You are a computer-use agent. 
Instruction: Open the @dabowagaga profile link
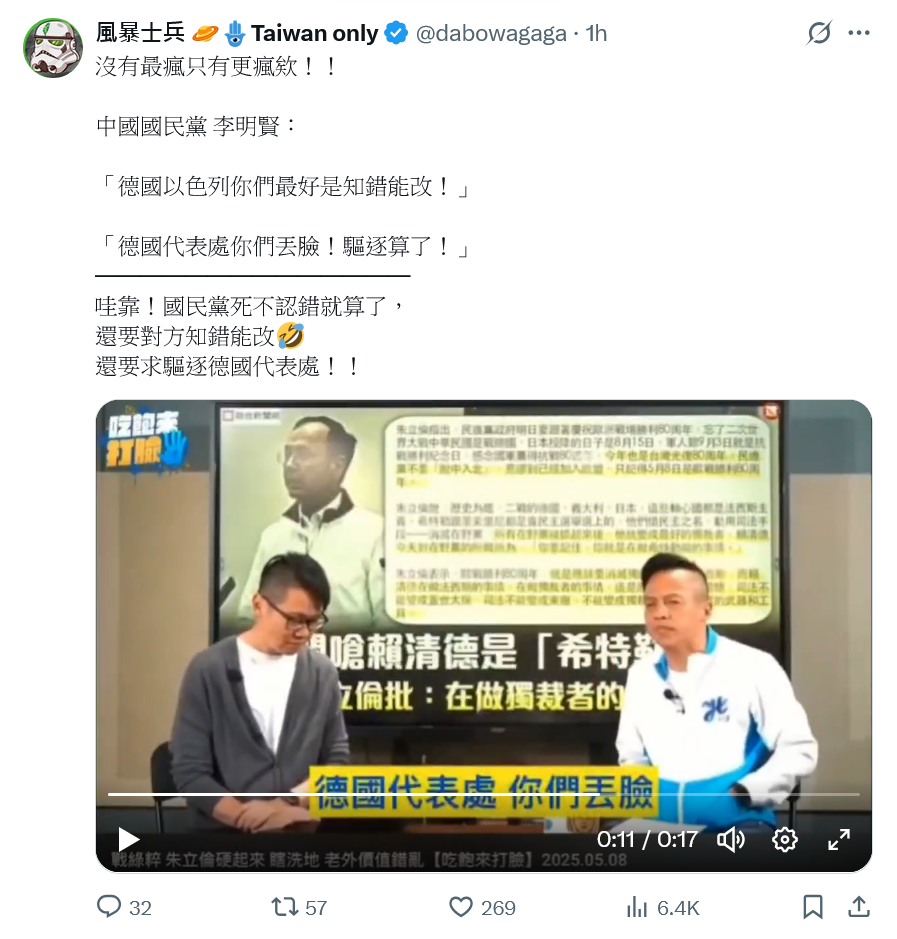click(491, 34)
